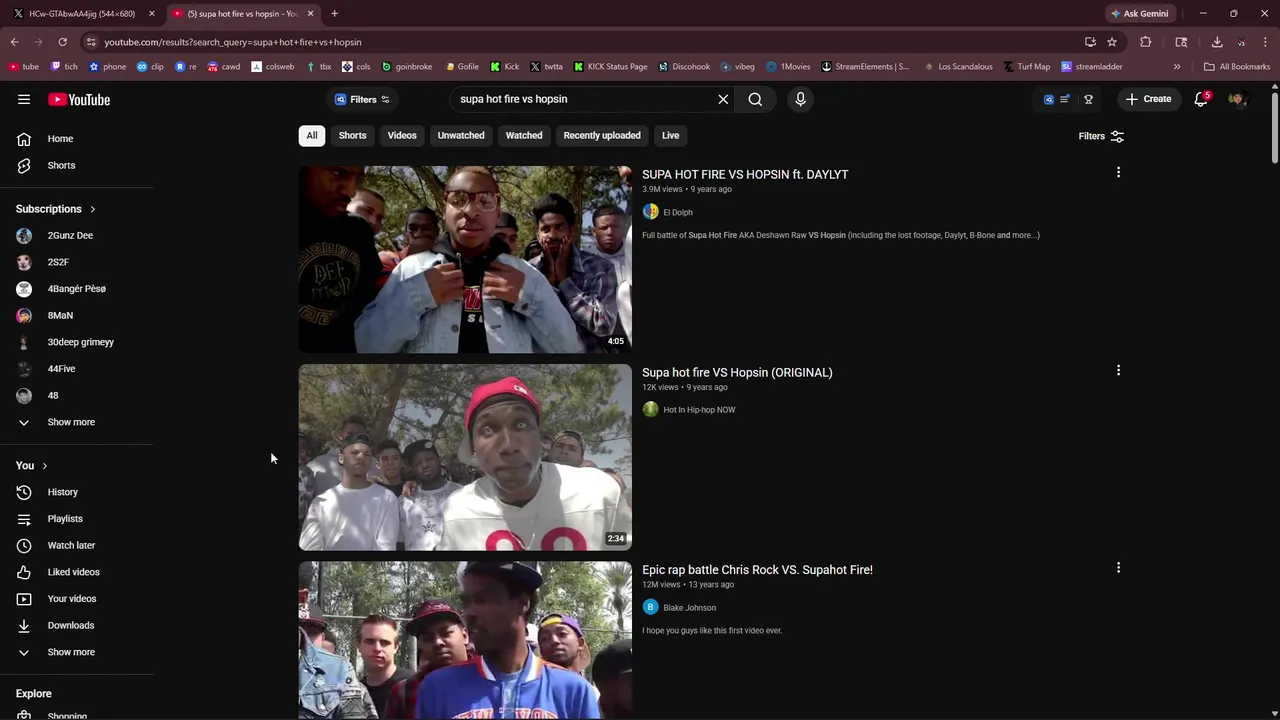Screen dimensions: 1280x720
Task: Select the Shorts filter chip
Action: pyautogui.click(x=352, y=136)
